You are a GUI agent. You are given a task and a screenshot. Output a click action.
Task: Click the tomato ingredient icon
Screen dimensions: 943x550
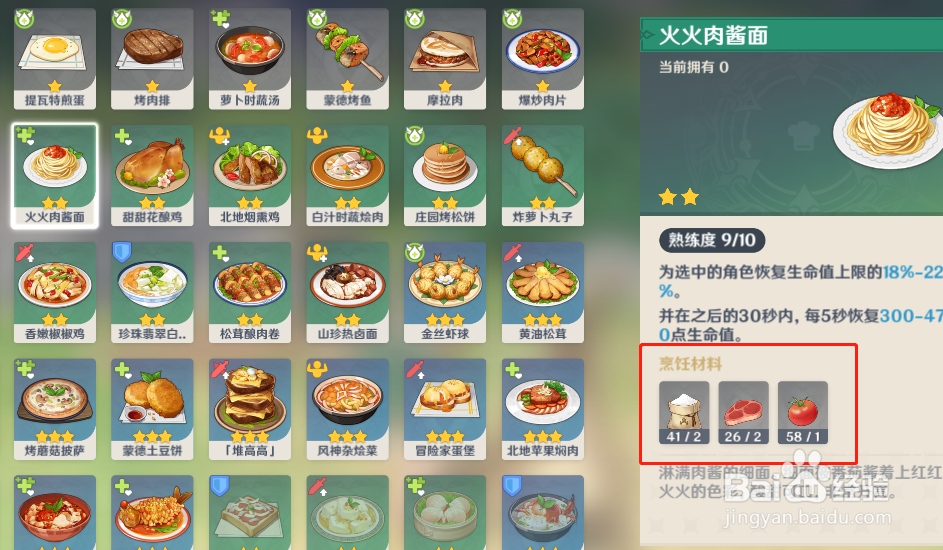point(802,412)
